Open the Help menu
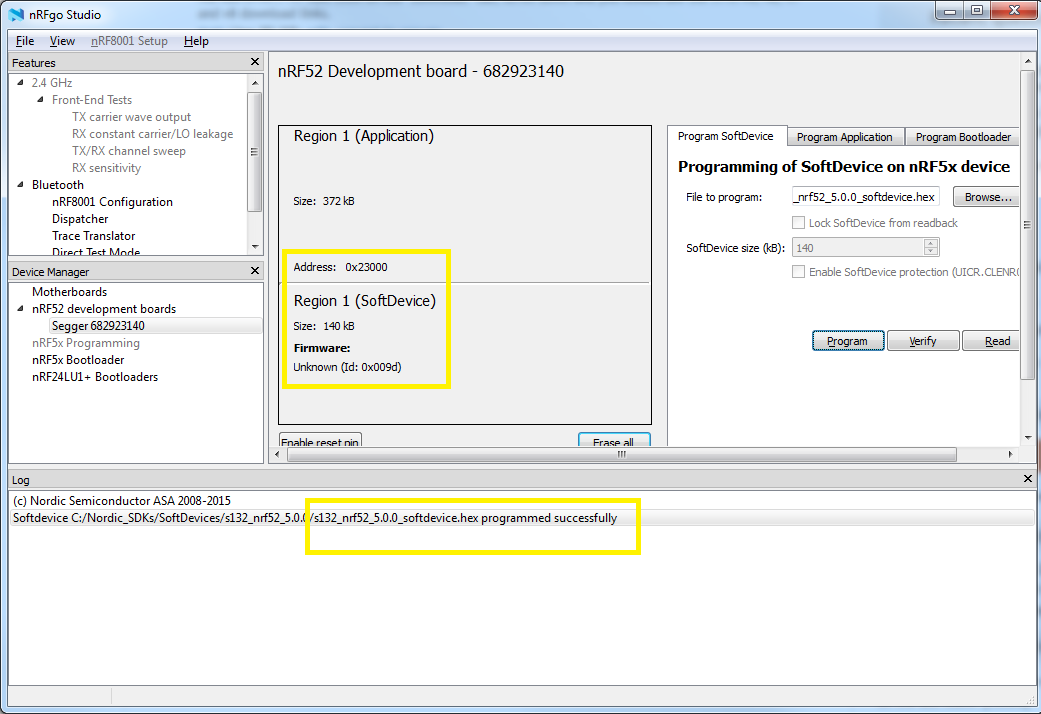1041x714 pixels. tap(196, 41)
